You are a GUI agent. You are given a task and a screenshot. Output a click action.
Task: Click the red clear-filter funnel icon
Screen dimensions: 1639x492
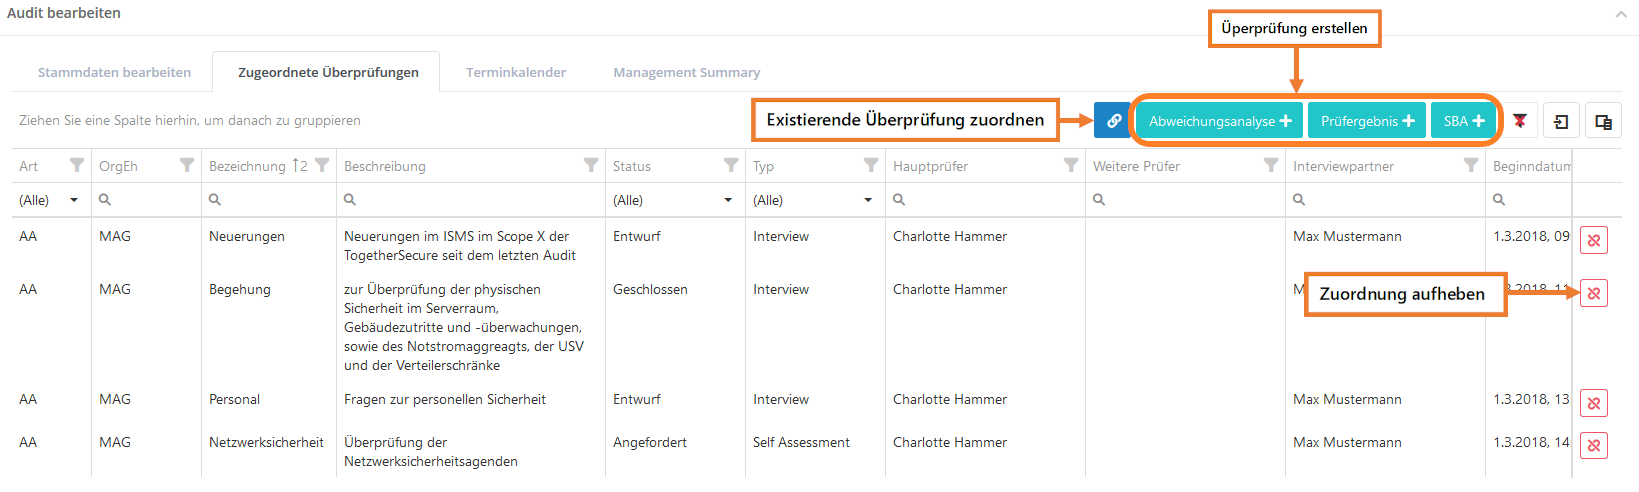coord(1520,121)
